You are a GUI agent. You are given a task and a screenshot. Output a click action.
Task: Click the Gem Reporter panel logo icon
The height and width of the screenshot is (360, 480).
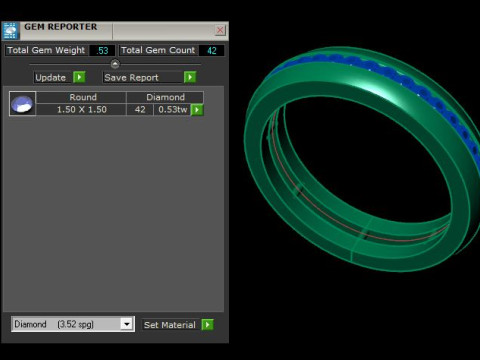pyautogui.click(x=11, y=31)
